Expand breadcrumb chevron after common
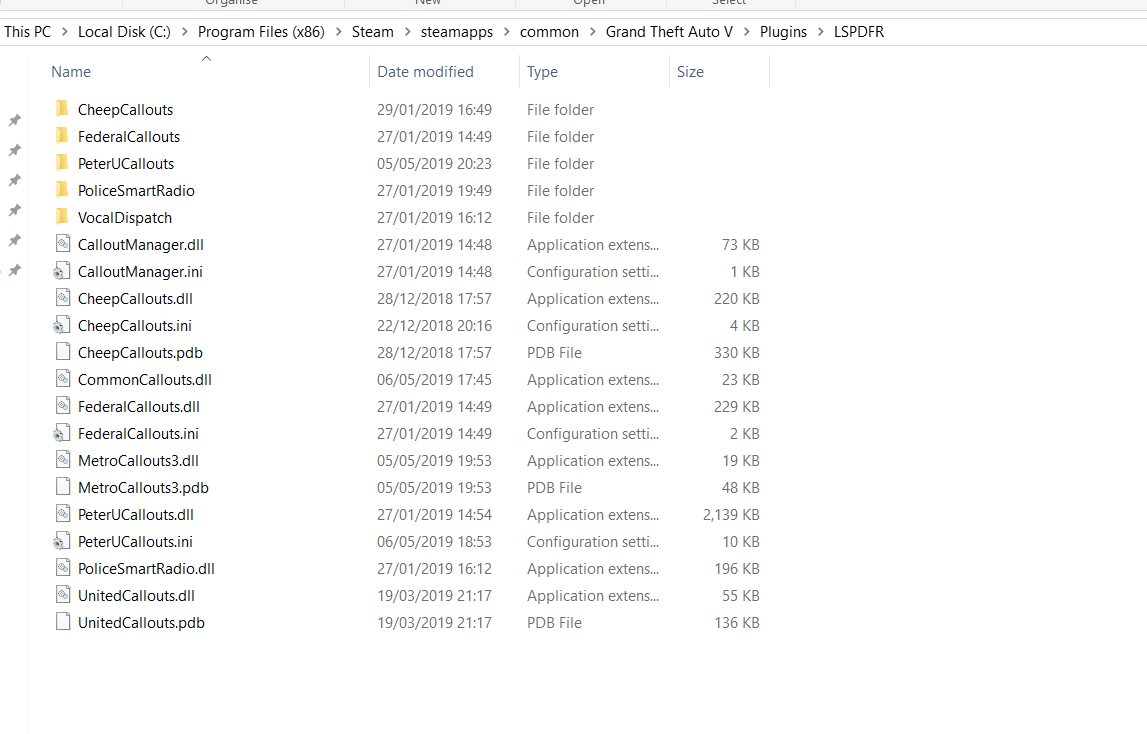Image resolution: width=1147 pixels, height=734 pixels. click(x=592, y=31)
